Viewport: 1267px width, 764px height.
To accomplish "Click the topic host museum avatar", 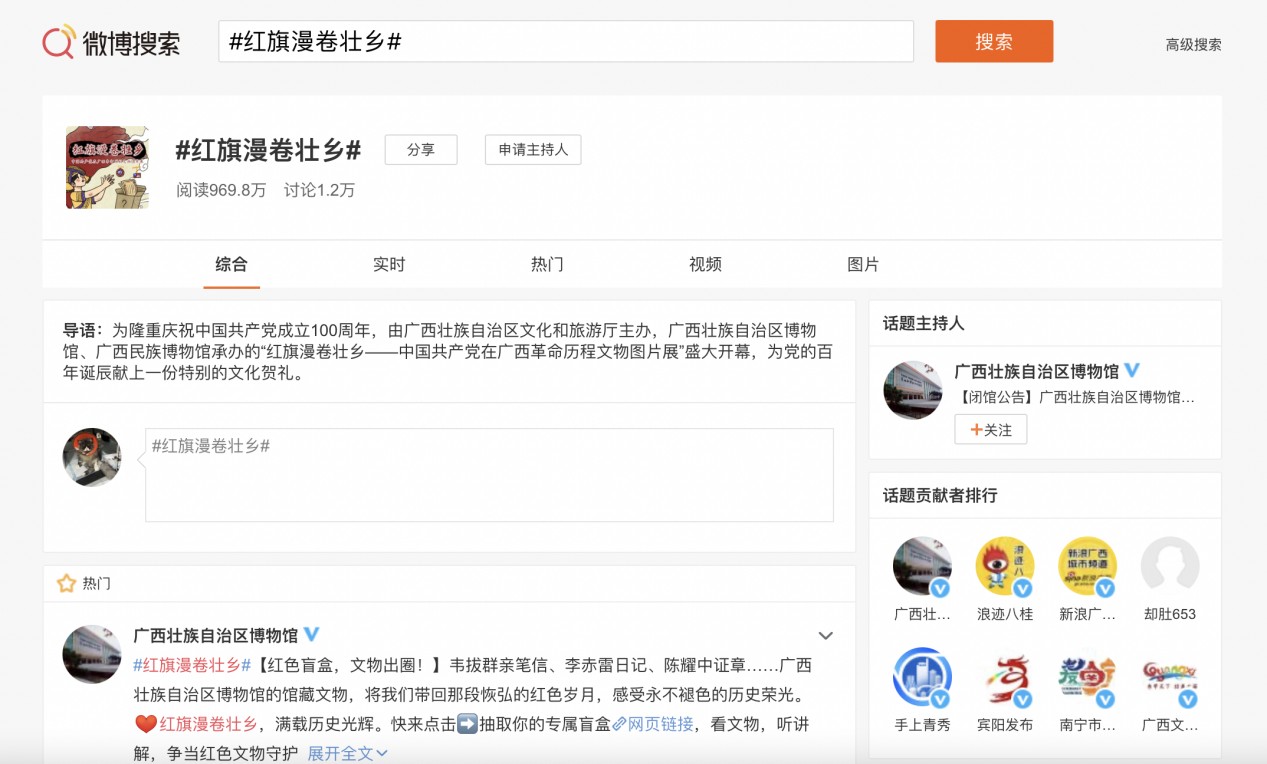I will click(x=913, y=390).
